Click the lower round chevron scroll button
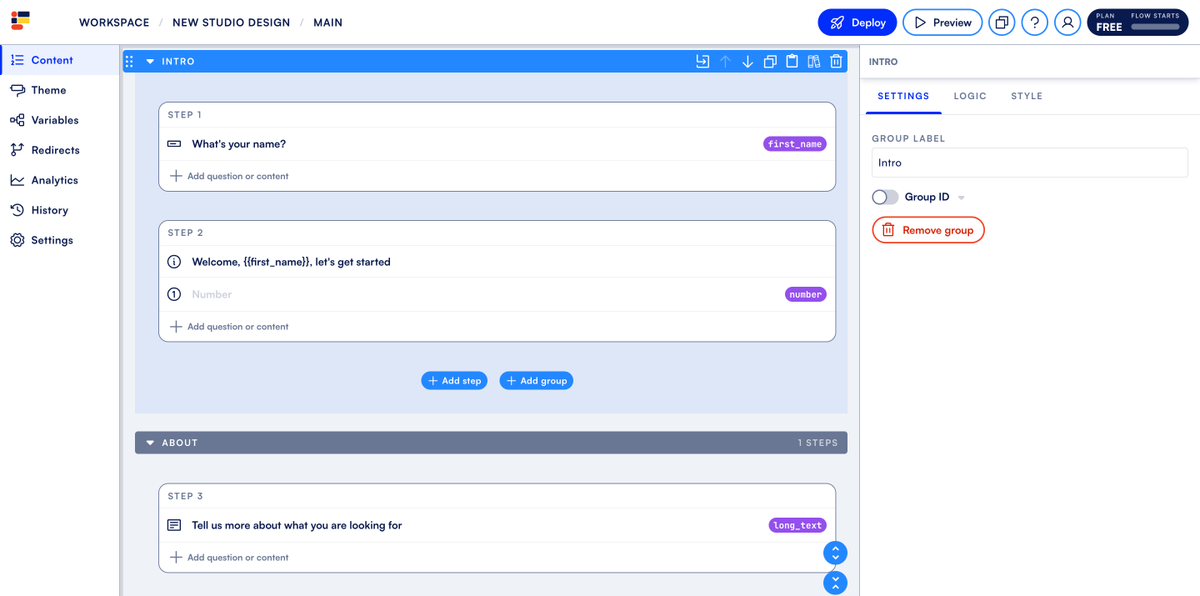 pyautogui.click(x=835, y=583)
